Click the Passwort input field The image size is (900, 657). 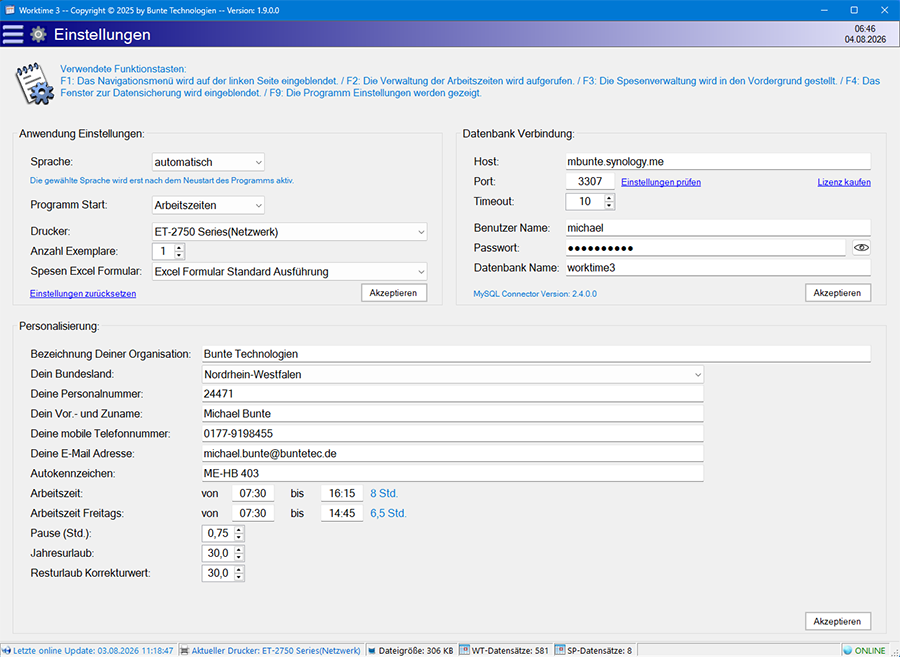(705, 248)
